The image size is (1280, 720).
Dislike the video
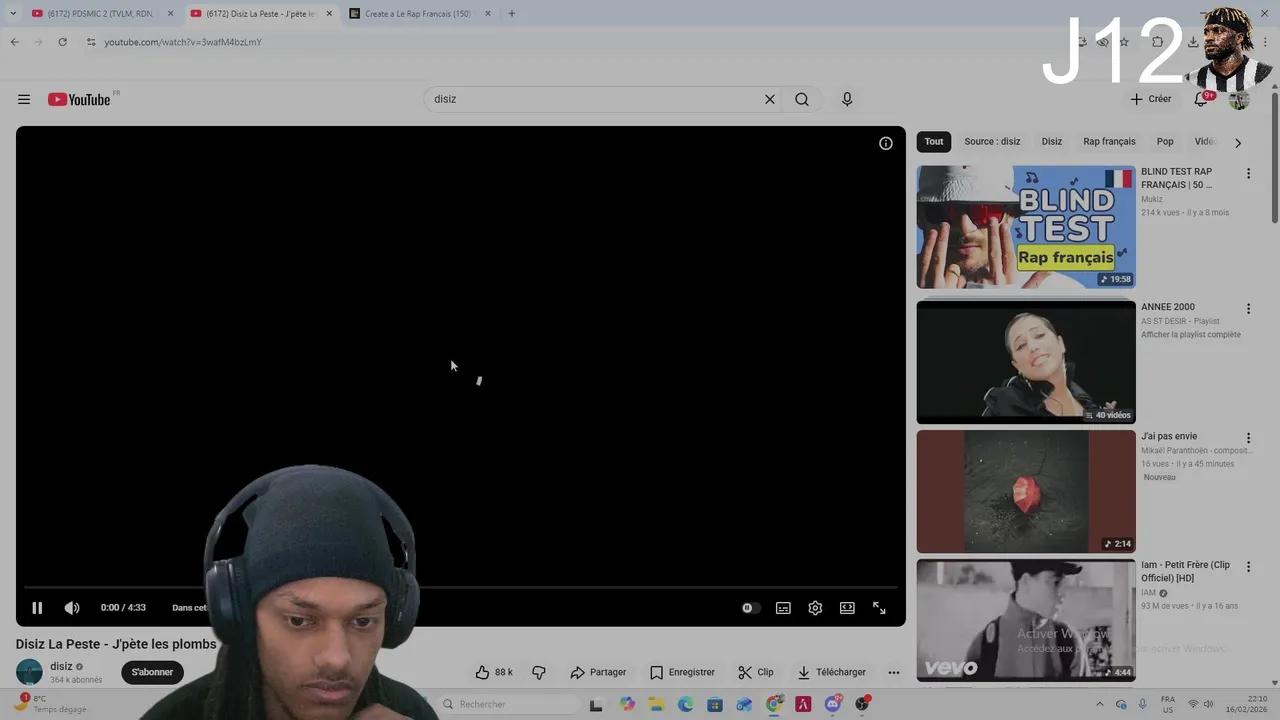click(539, 672)
